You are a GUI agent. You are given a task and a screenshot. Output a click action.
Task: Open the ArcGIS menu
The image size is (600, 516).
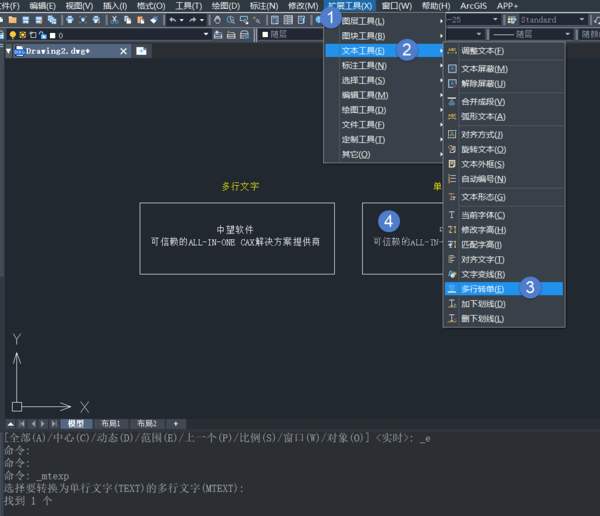(473, 6)
